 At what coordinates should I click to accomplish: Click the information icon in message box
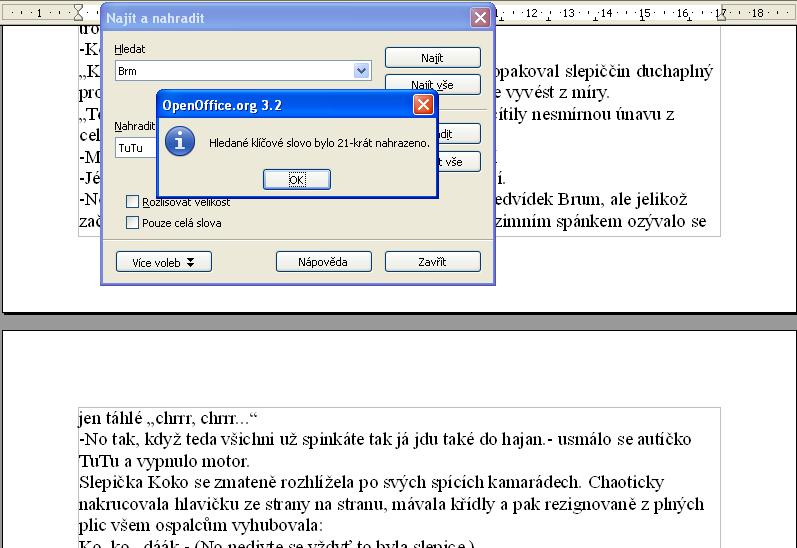[180, 141]
